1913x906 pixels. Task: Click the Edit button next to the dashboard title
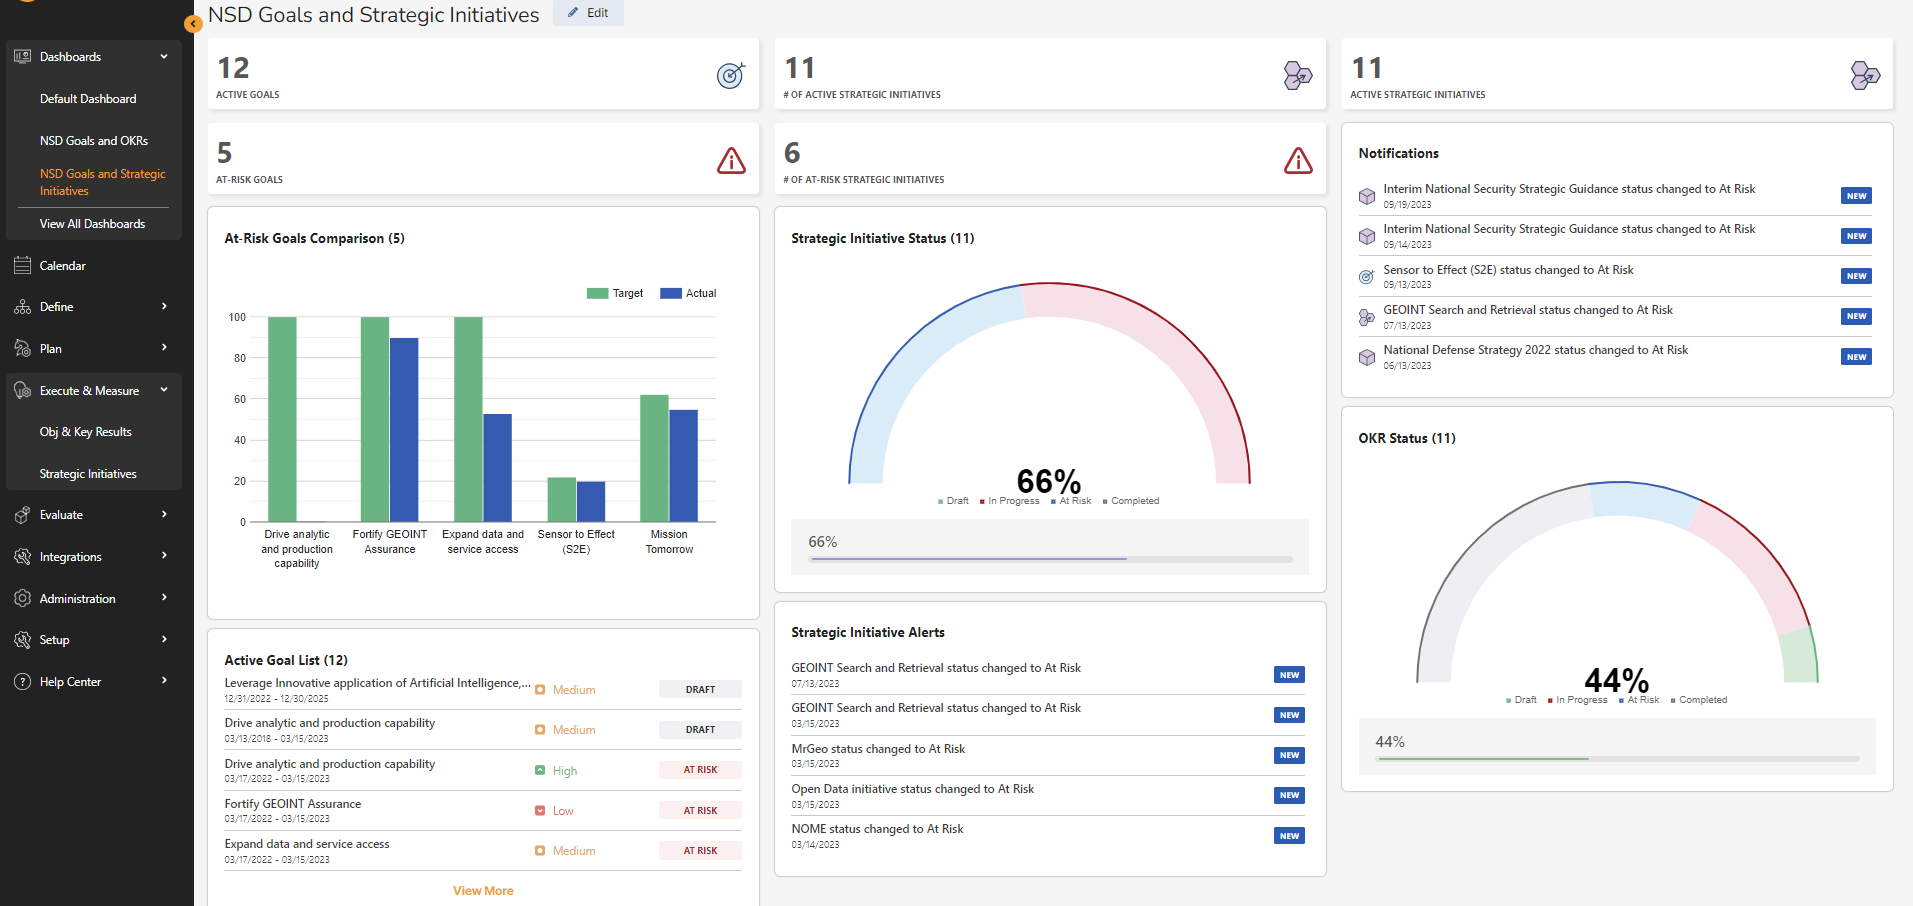(588, 13)
